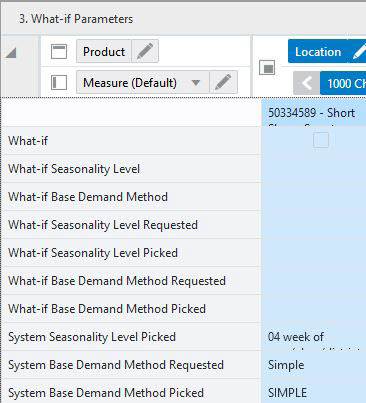Select the What-if Seasonality Level row label
The width and height of the screenshot is (366, 403).
click(x=74, y=169)
